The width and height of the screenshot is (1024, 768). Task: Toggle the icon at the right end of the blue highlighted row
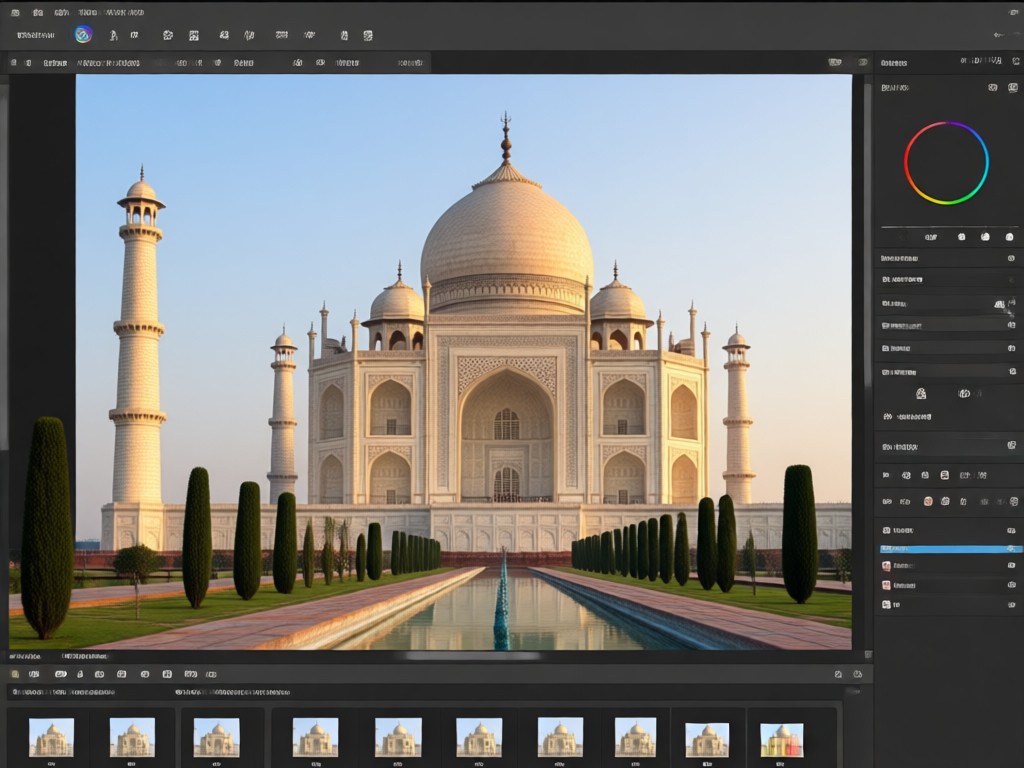point(1012,549)
